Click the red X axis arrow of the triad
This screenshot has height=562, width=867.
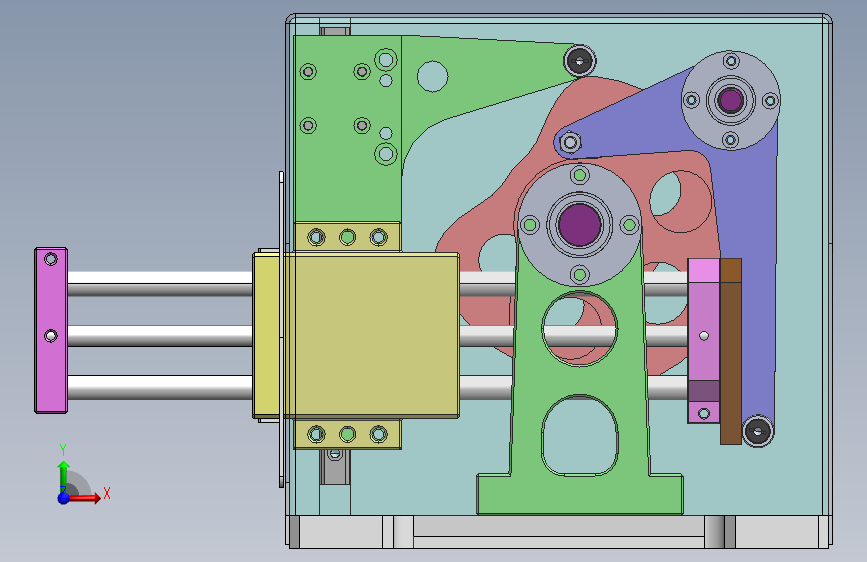(x=85, y=498)
